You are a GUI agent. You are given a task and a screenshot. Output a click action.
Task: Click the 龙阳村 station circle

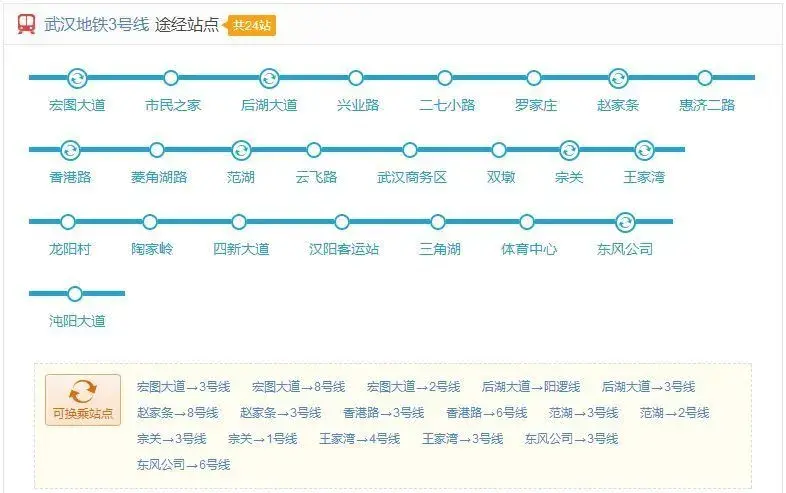(68, 222)
